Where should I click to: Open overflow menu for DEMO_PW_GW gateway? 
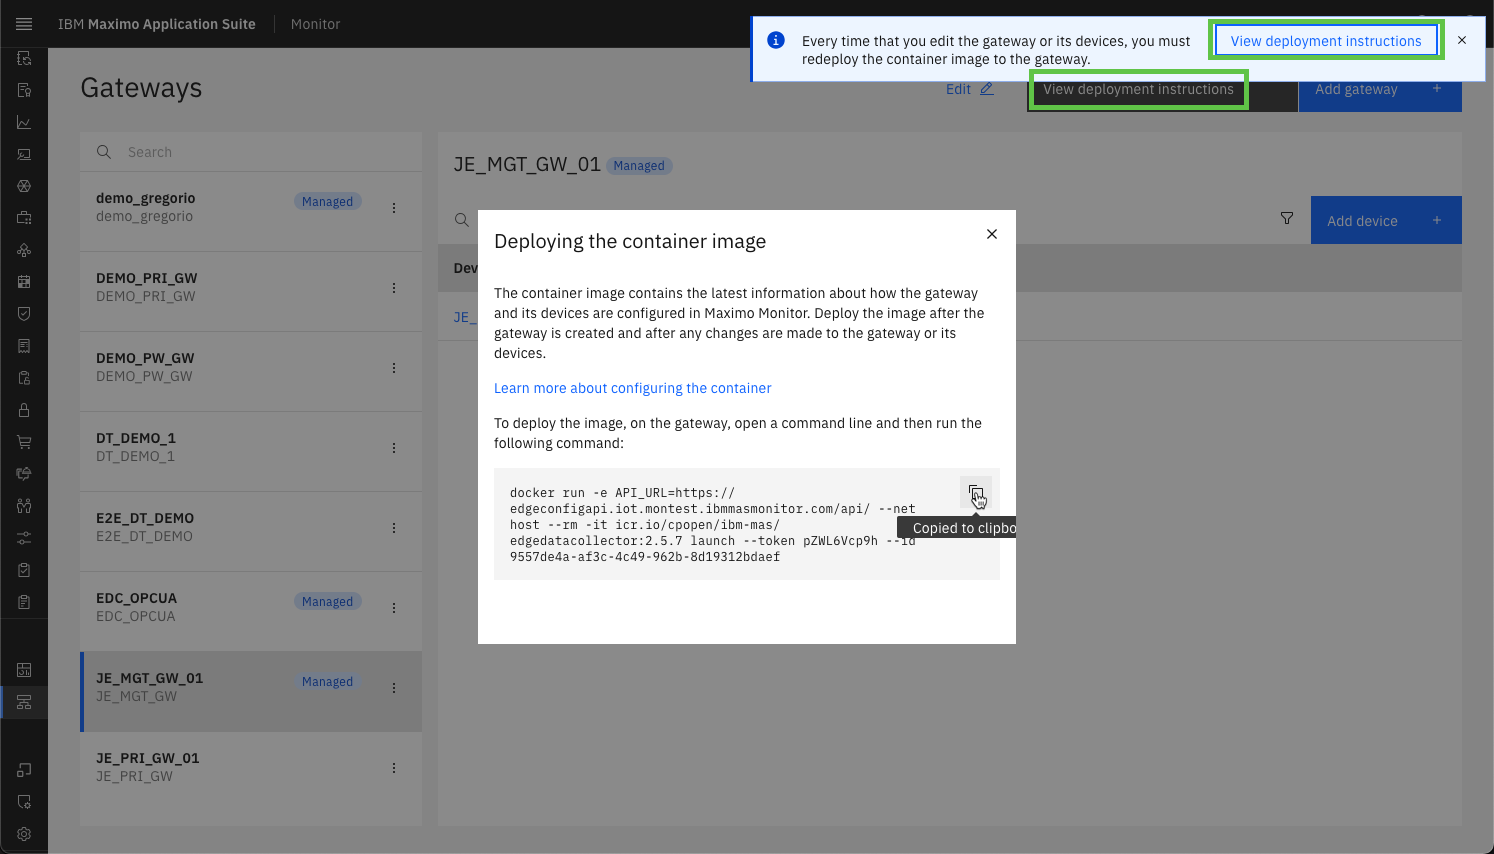click(394, 368)
